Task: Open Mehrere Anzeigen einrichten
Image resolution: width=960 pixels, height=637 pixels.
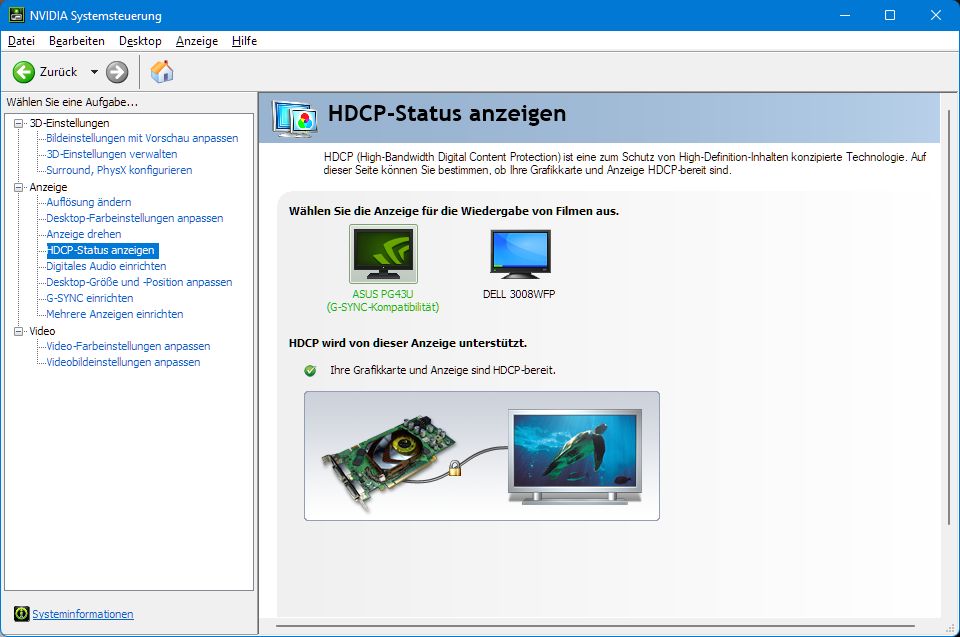Action: pyautogui.click(x=115, y=314)
